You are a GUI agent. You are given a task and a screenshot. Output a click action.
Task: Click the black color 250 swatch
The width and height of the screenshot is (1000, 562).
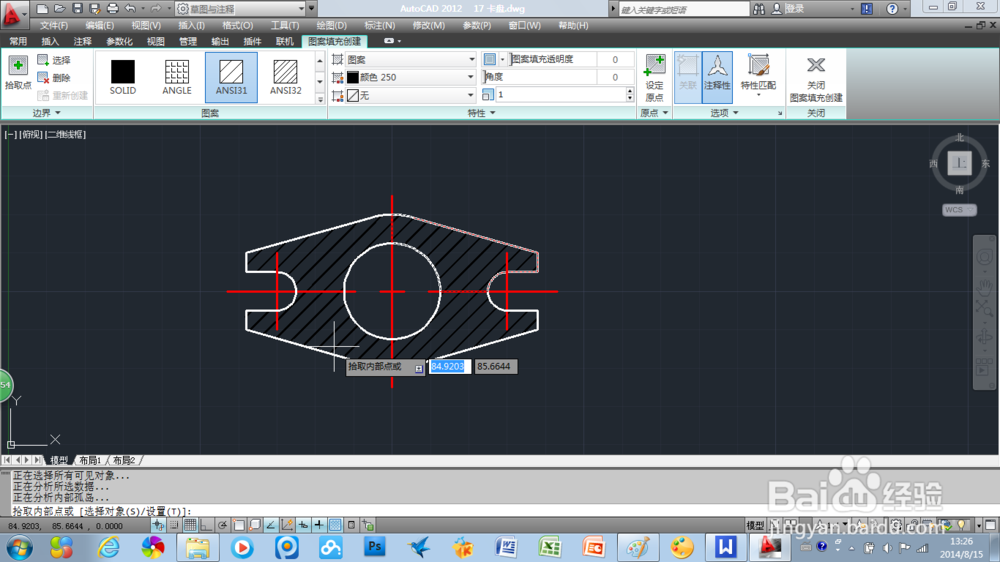(353, 77)
